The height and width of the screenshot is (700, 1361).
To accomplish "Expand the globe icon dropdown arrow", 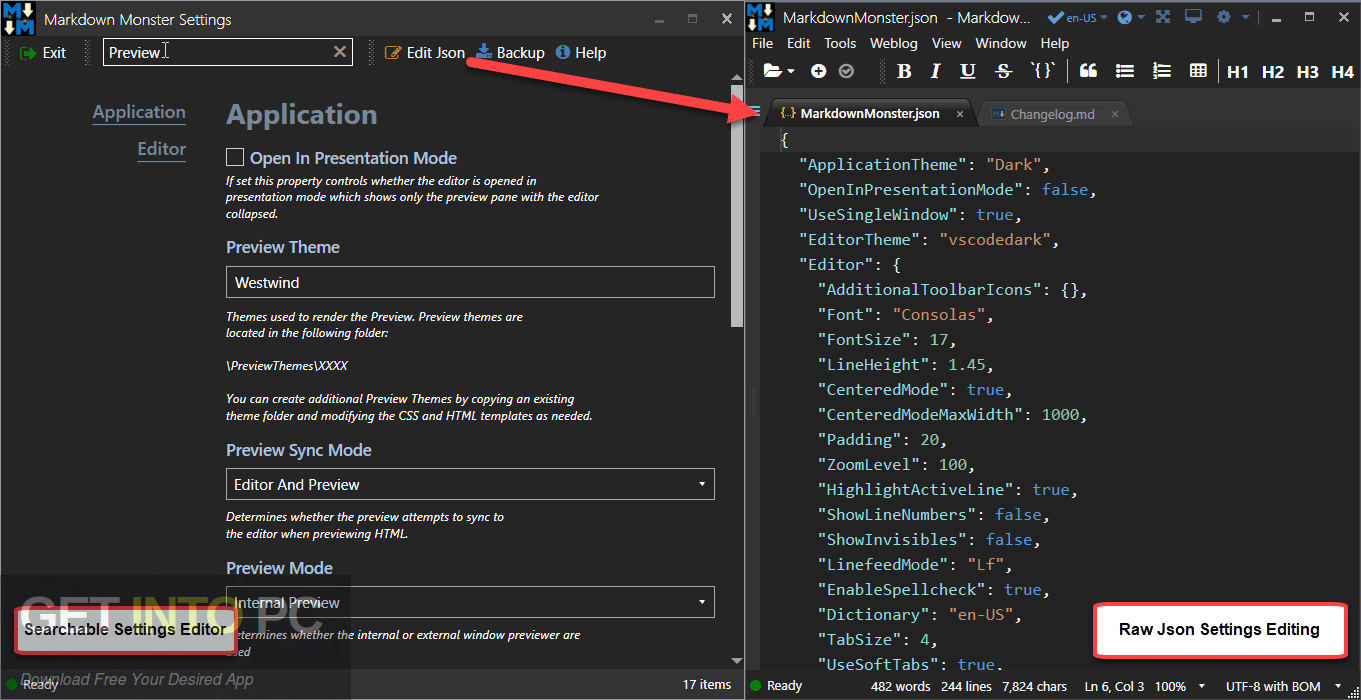I will tap(1141, 17).
